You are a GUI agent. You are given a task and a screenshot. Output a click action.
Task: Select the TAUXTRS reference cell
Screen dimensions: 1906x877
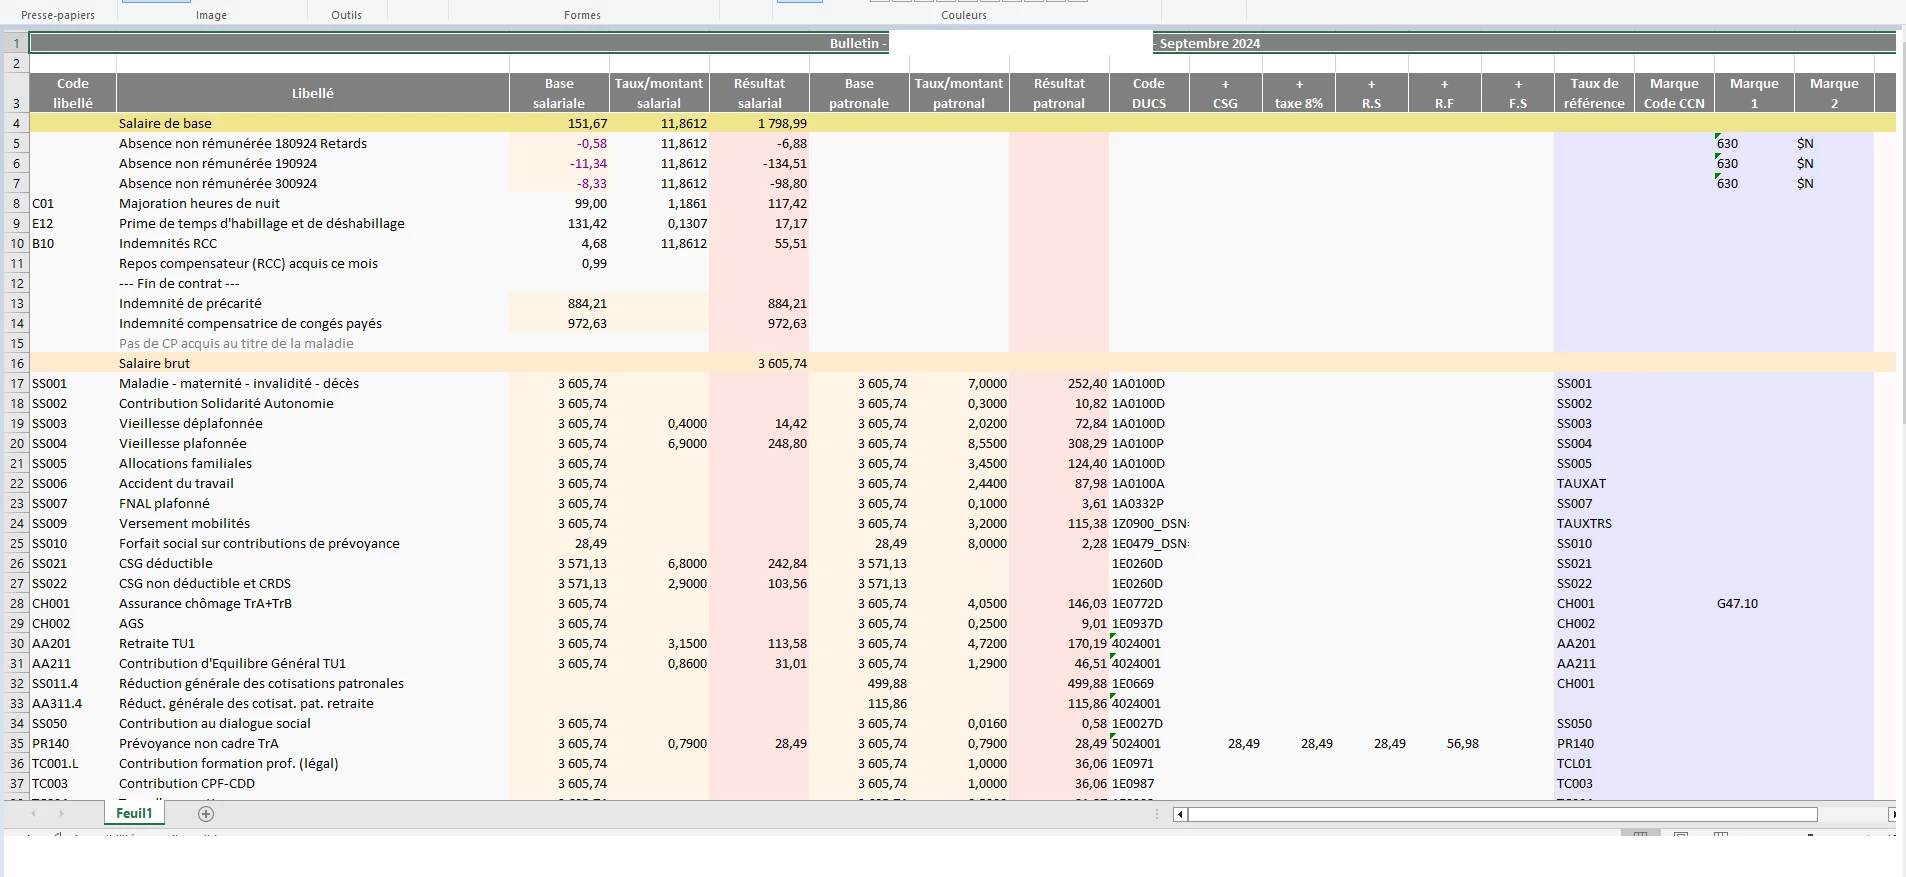coord(1584,524)
